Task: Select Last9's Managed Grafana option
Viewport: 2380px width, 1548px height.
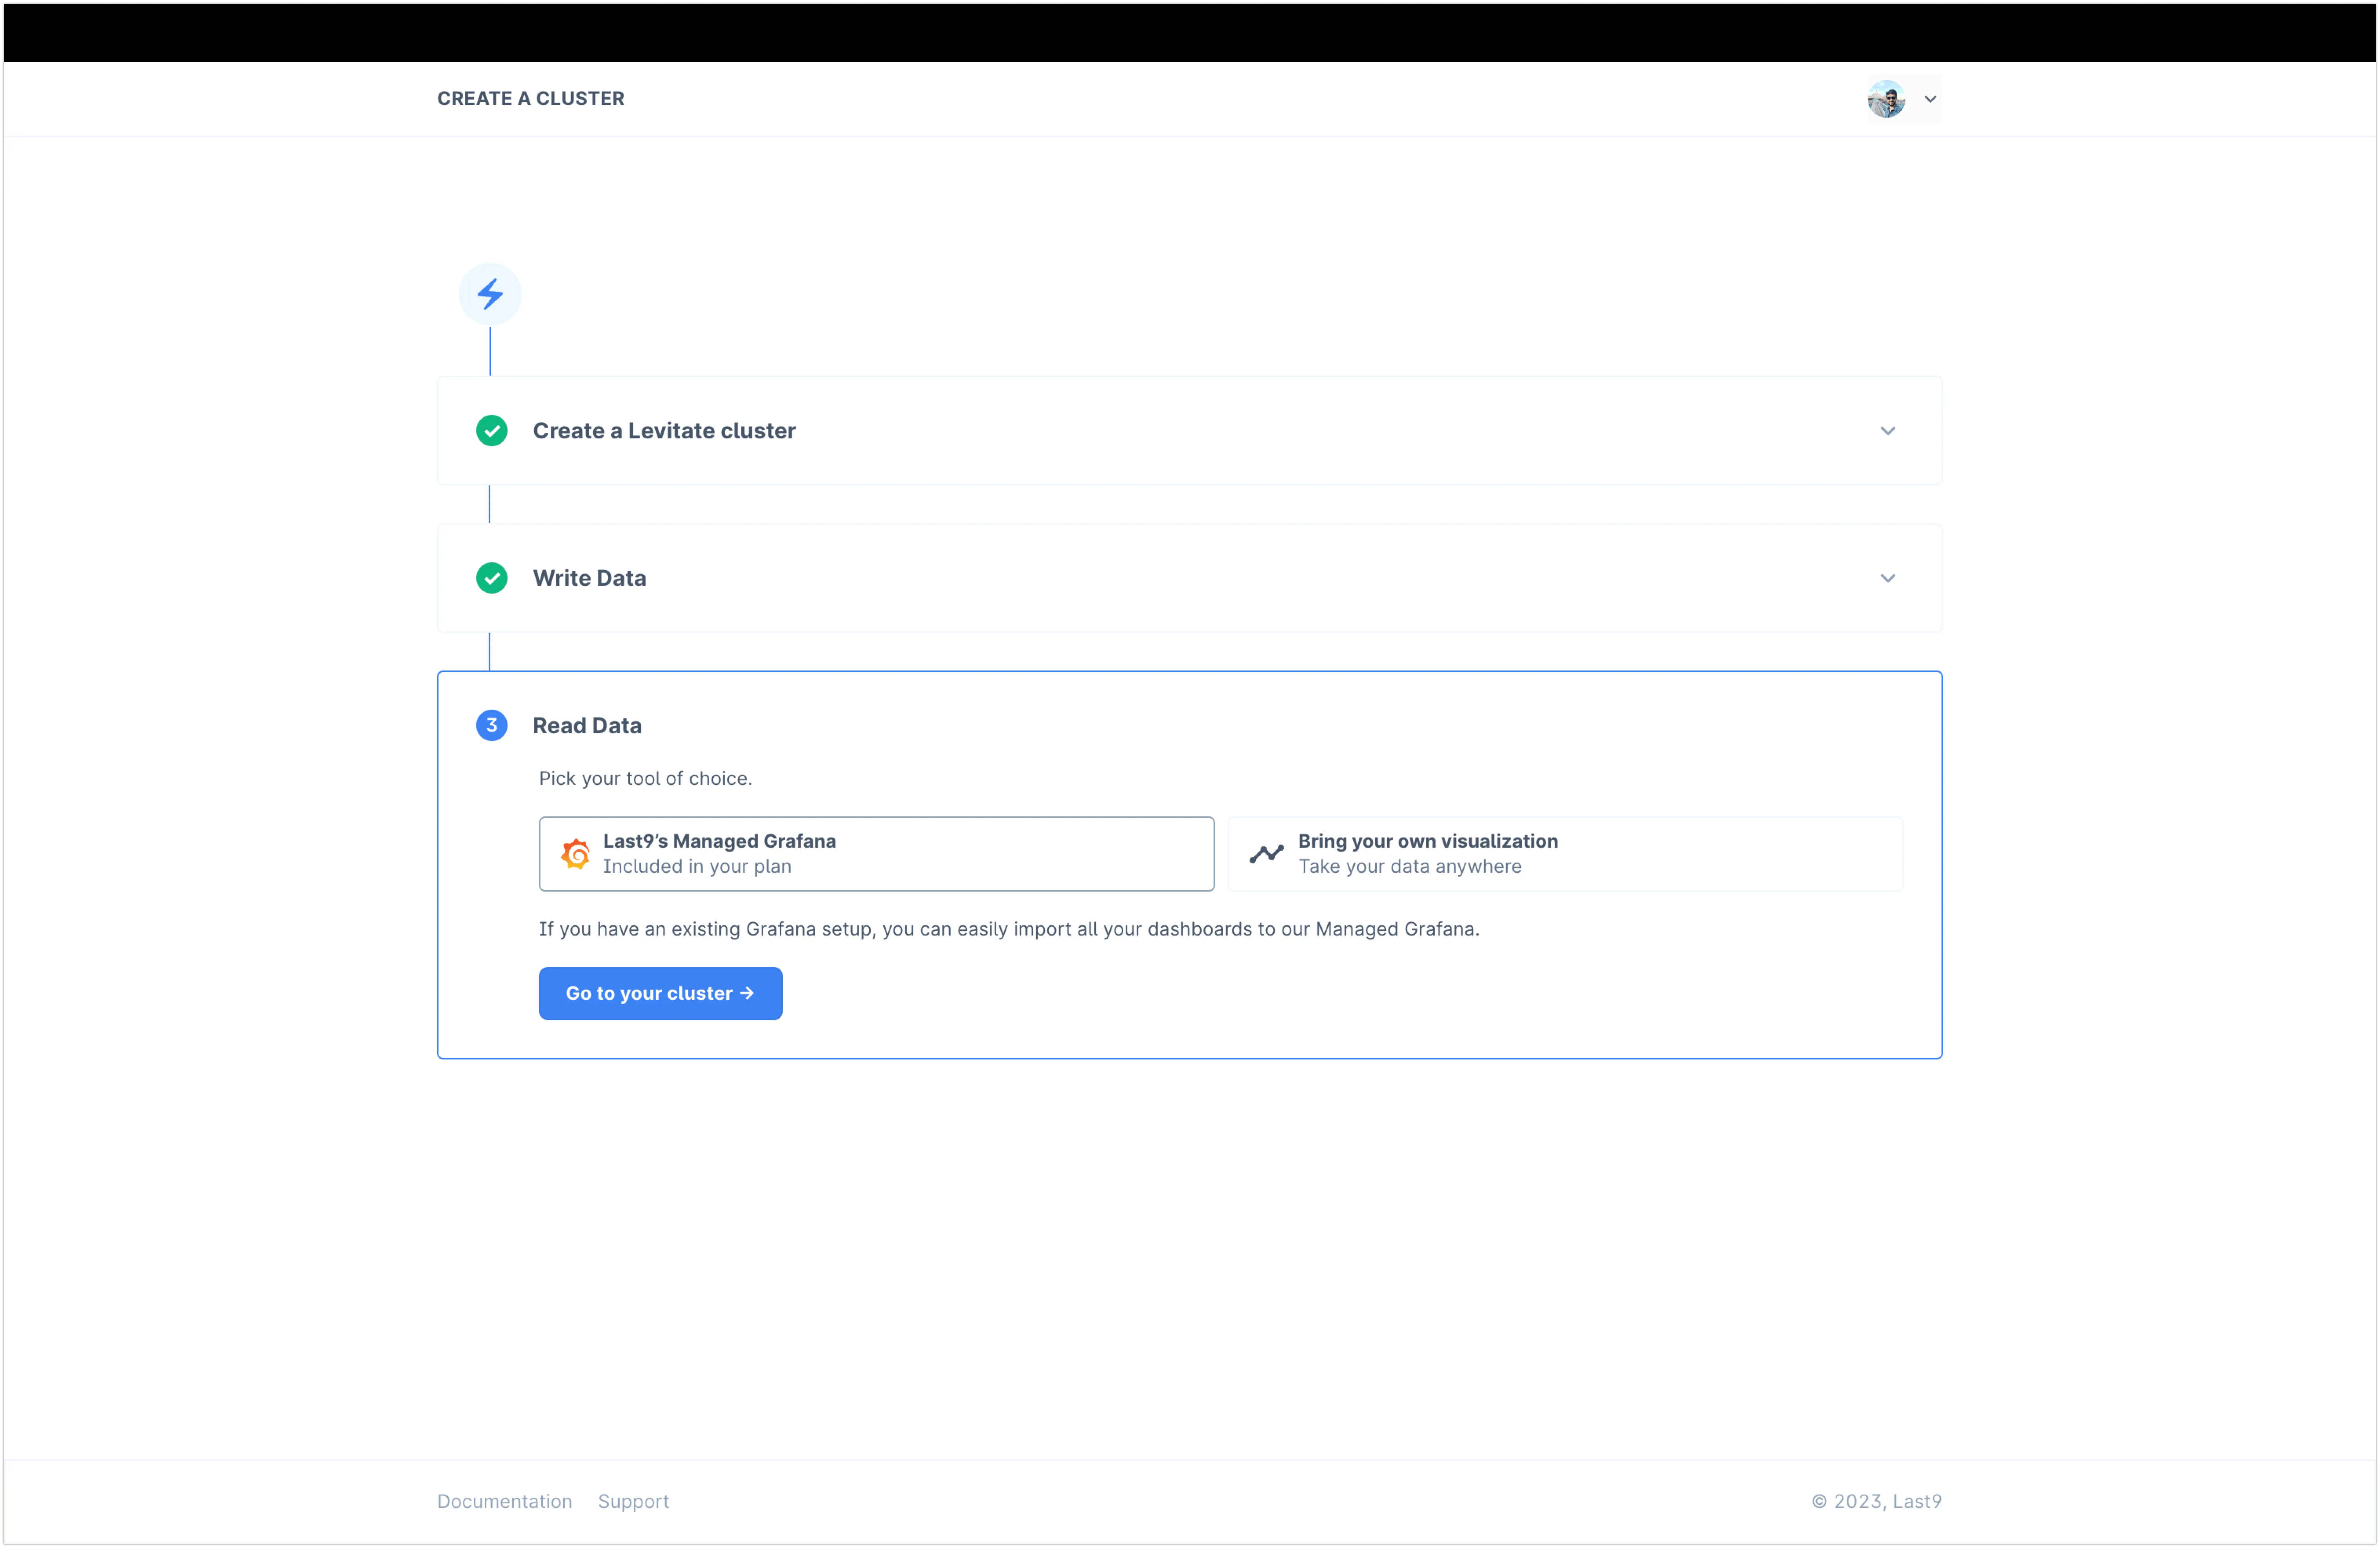Action: point(876,854)
